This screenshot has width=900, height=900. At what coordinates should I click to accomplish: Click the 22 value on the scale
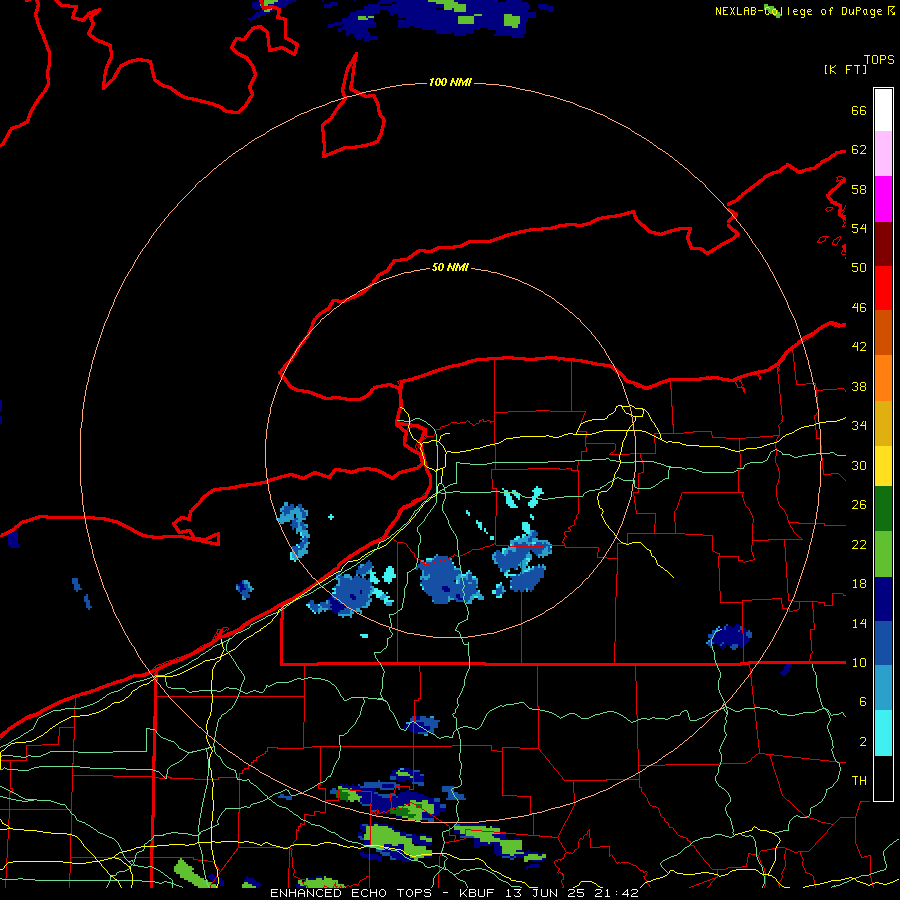pos(859,545)
